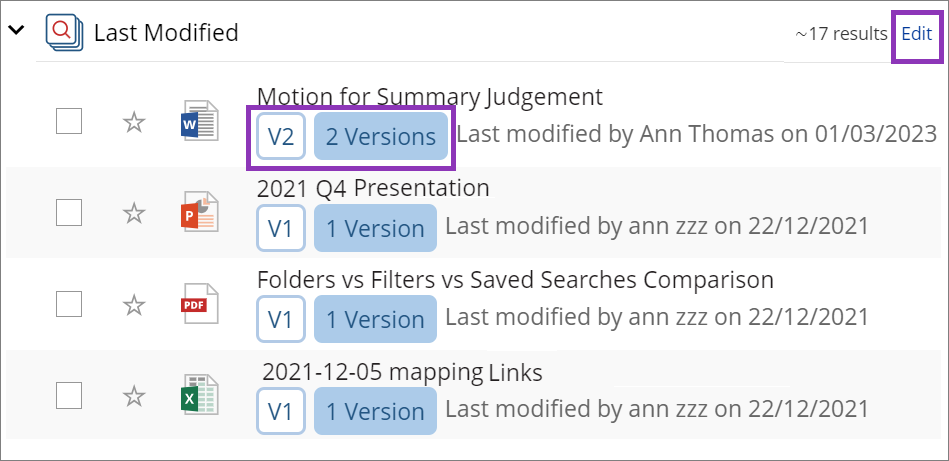Open Motion for Summary Judgement title
This screenshot has height=461, width=949.
pos(429,97)
